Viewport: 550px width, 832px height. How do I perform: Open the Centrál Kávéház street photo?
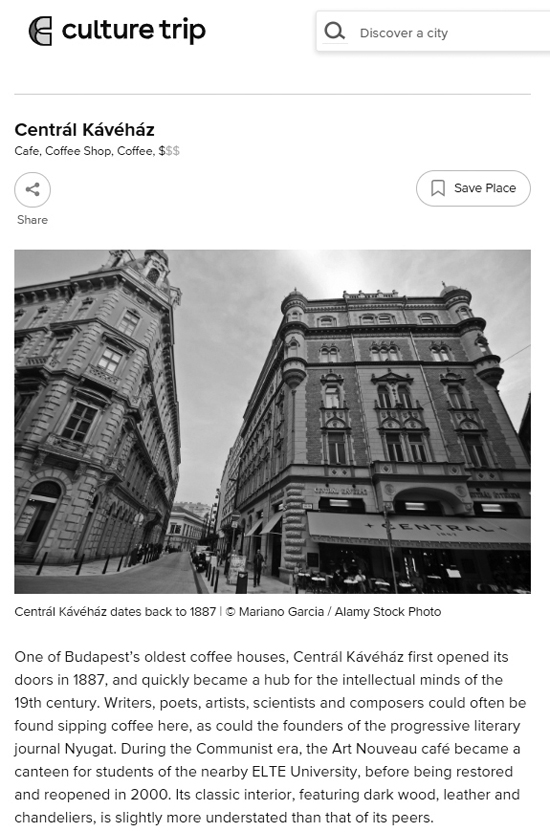(x=272, y=421)
